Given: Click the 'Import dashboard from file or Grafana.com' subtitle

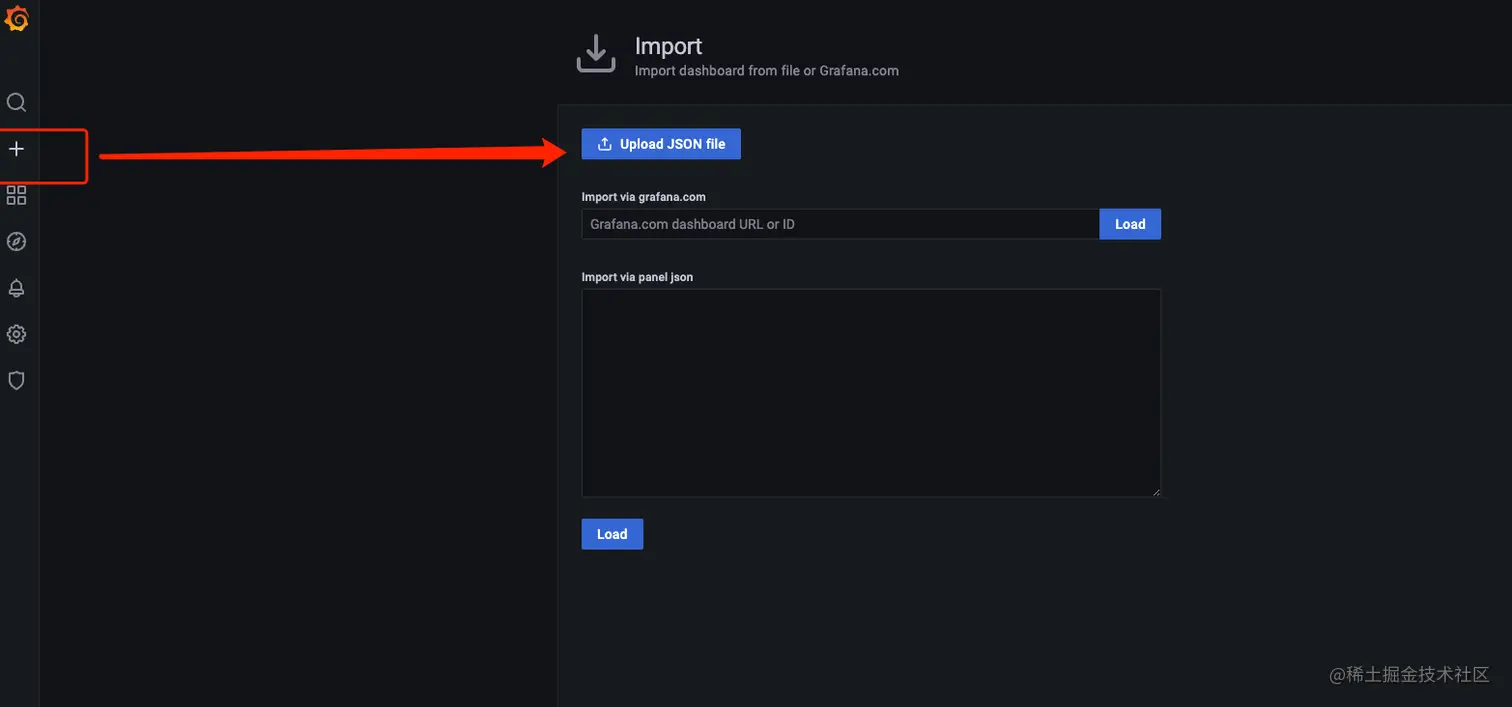Looking at the screenshot, I should [x=767, y=71].
